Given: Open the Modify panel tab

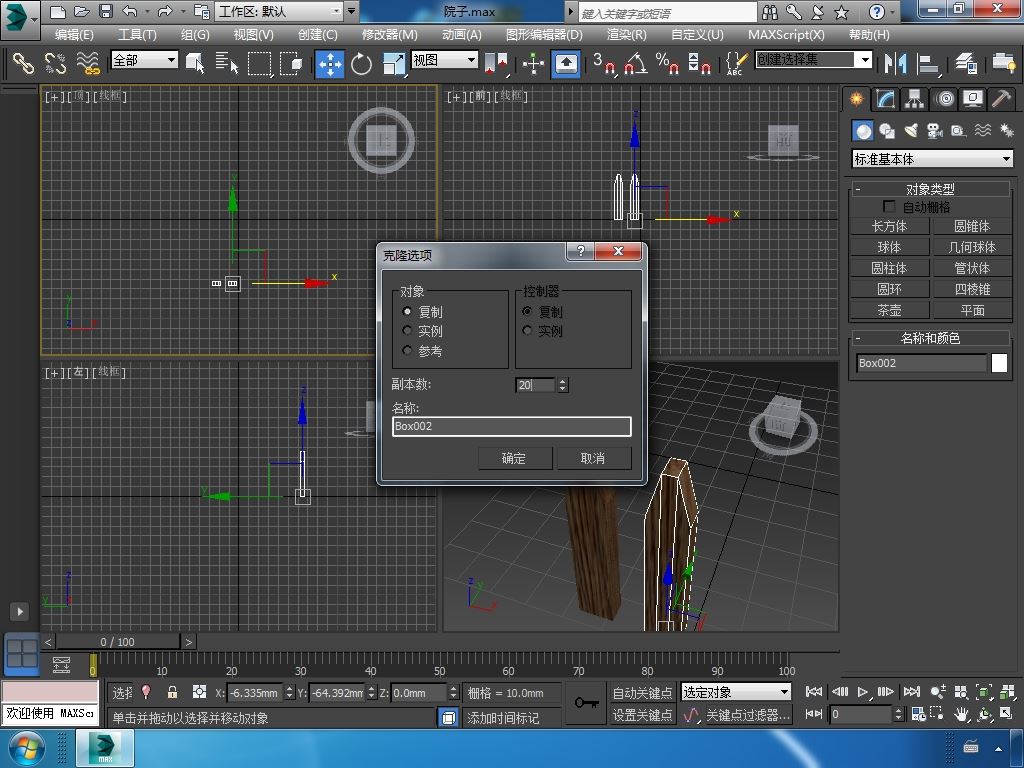Looking at the screenshot, I should (885, 99).
